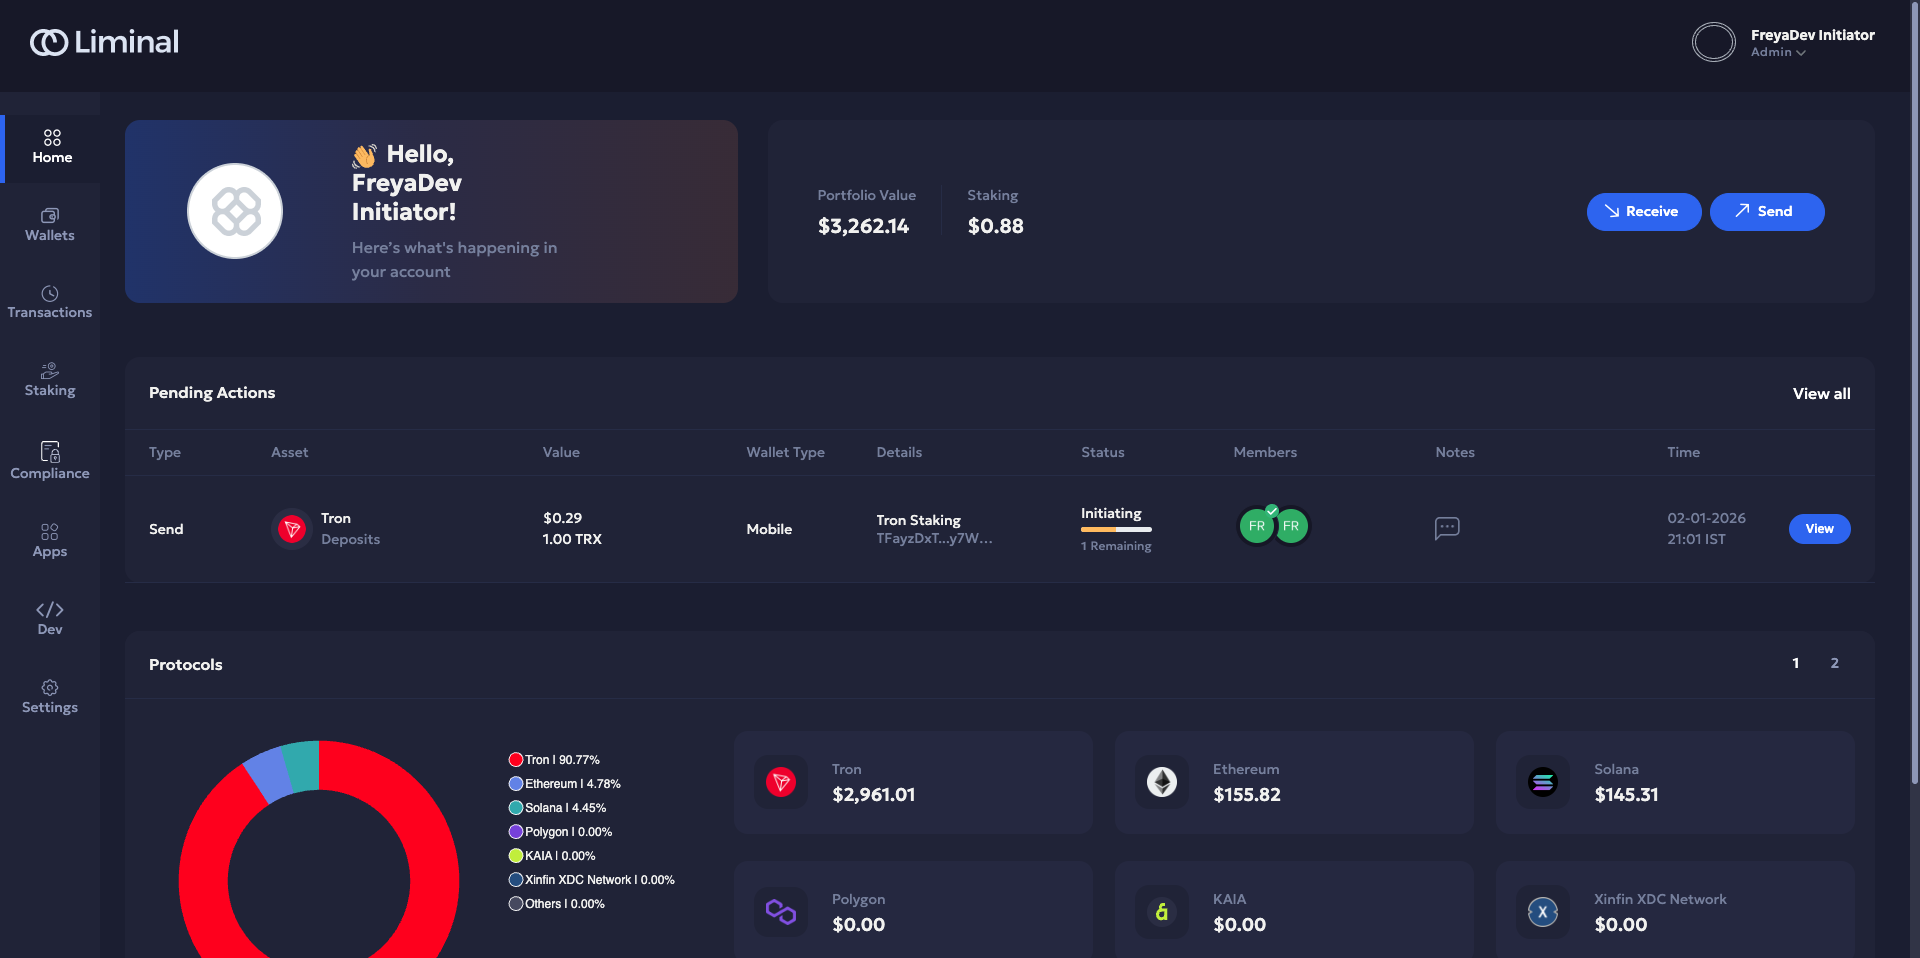The width and height of the screenshot is (1920, 958).
Task: Click the Others legend swatch
Action: [516, 904]
